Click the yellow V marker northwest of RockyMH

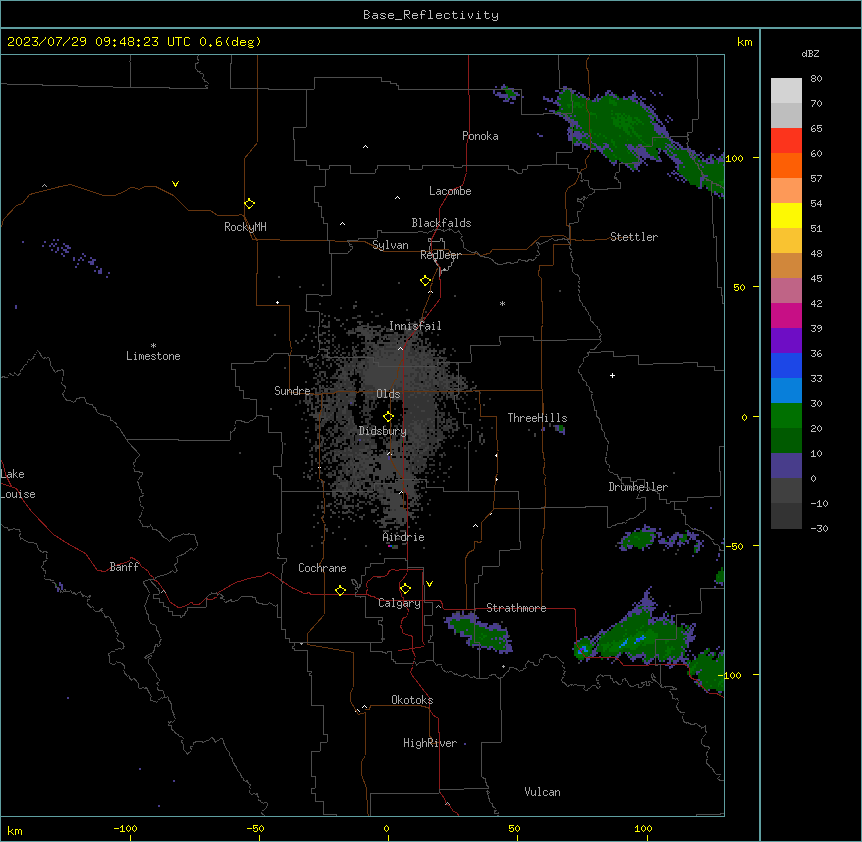click(175, 184)
